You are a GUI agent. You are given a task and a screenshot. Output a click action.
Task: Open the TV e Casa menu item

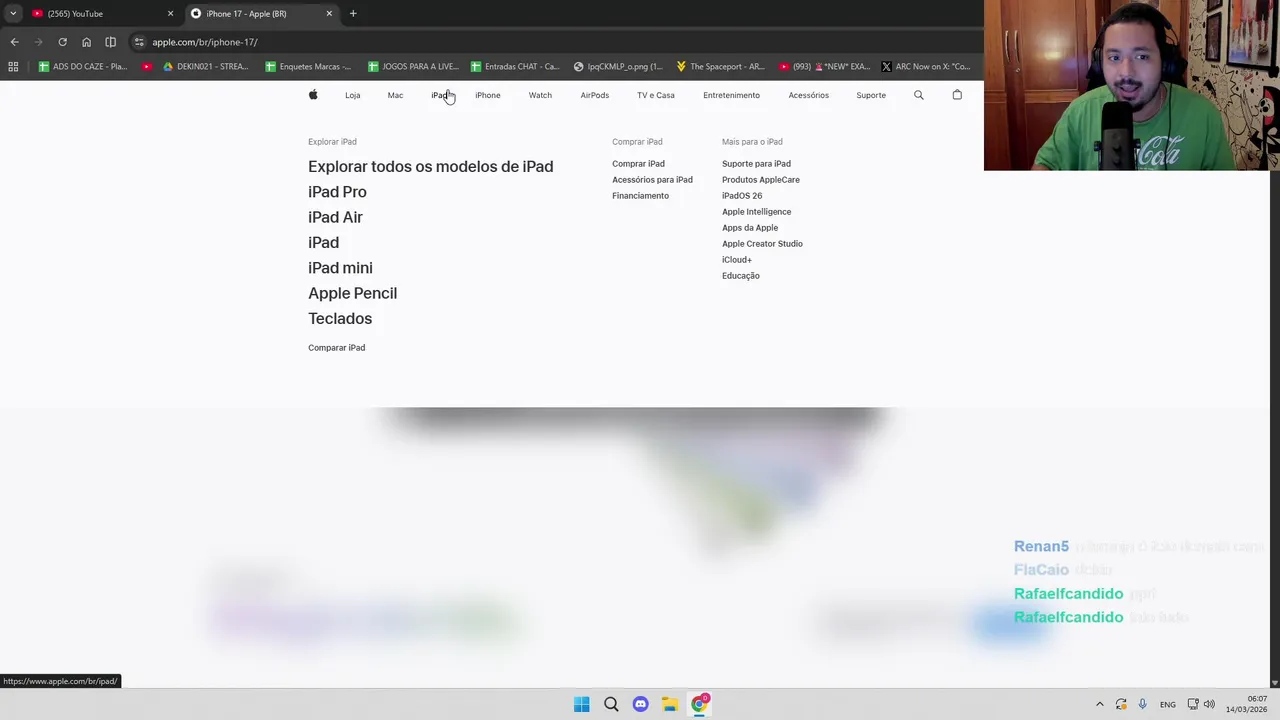tap(656, 95)
